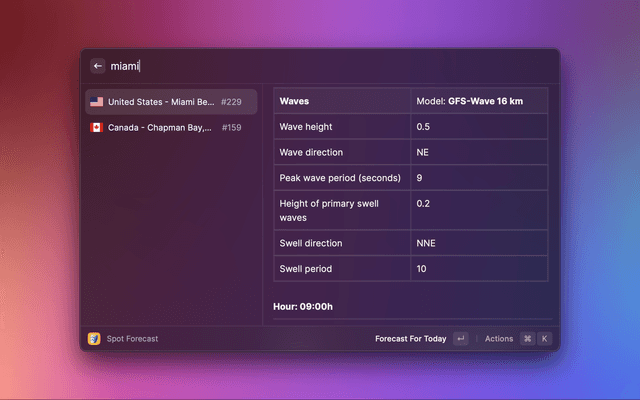Click the K key icon in footer

tap(545, 339)
